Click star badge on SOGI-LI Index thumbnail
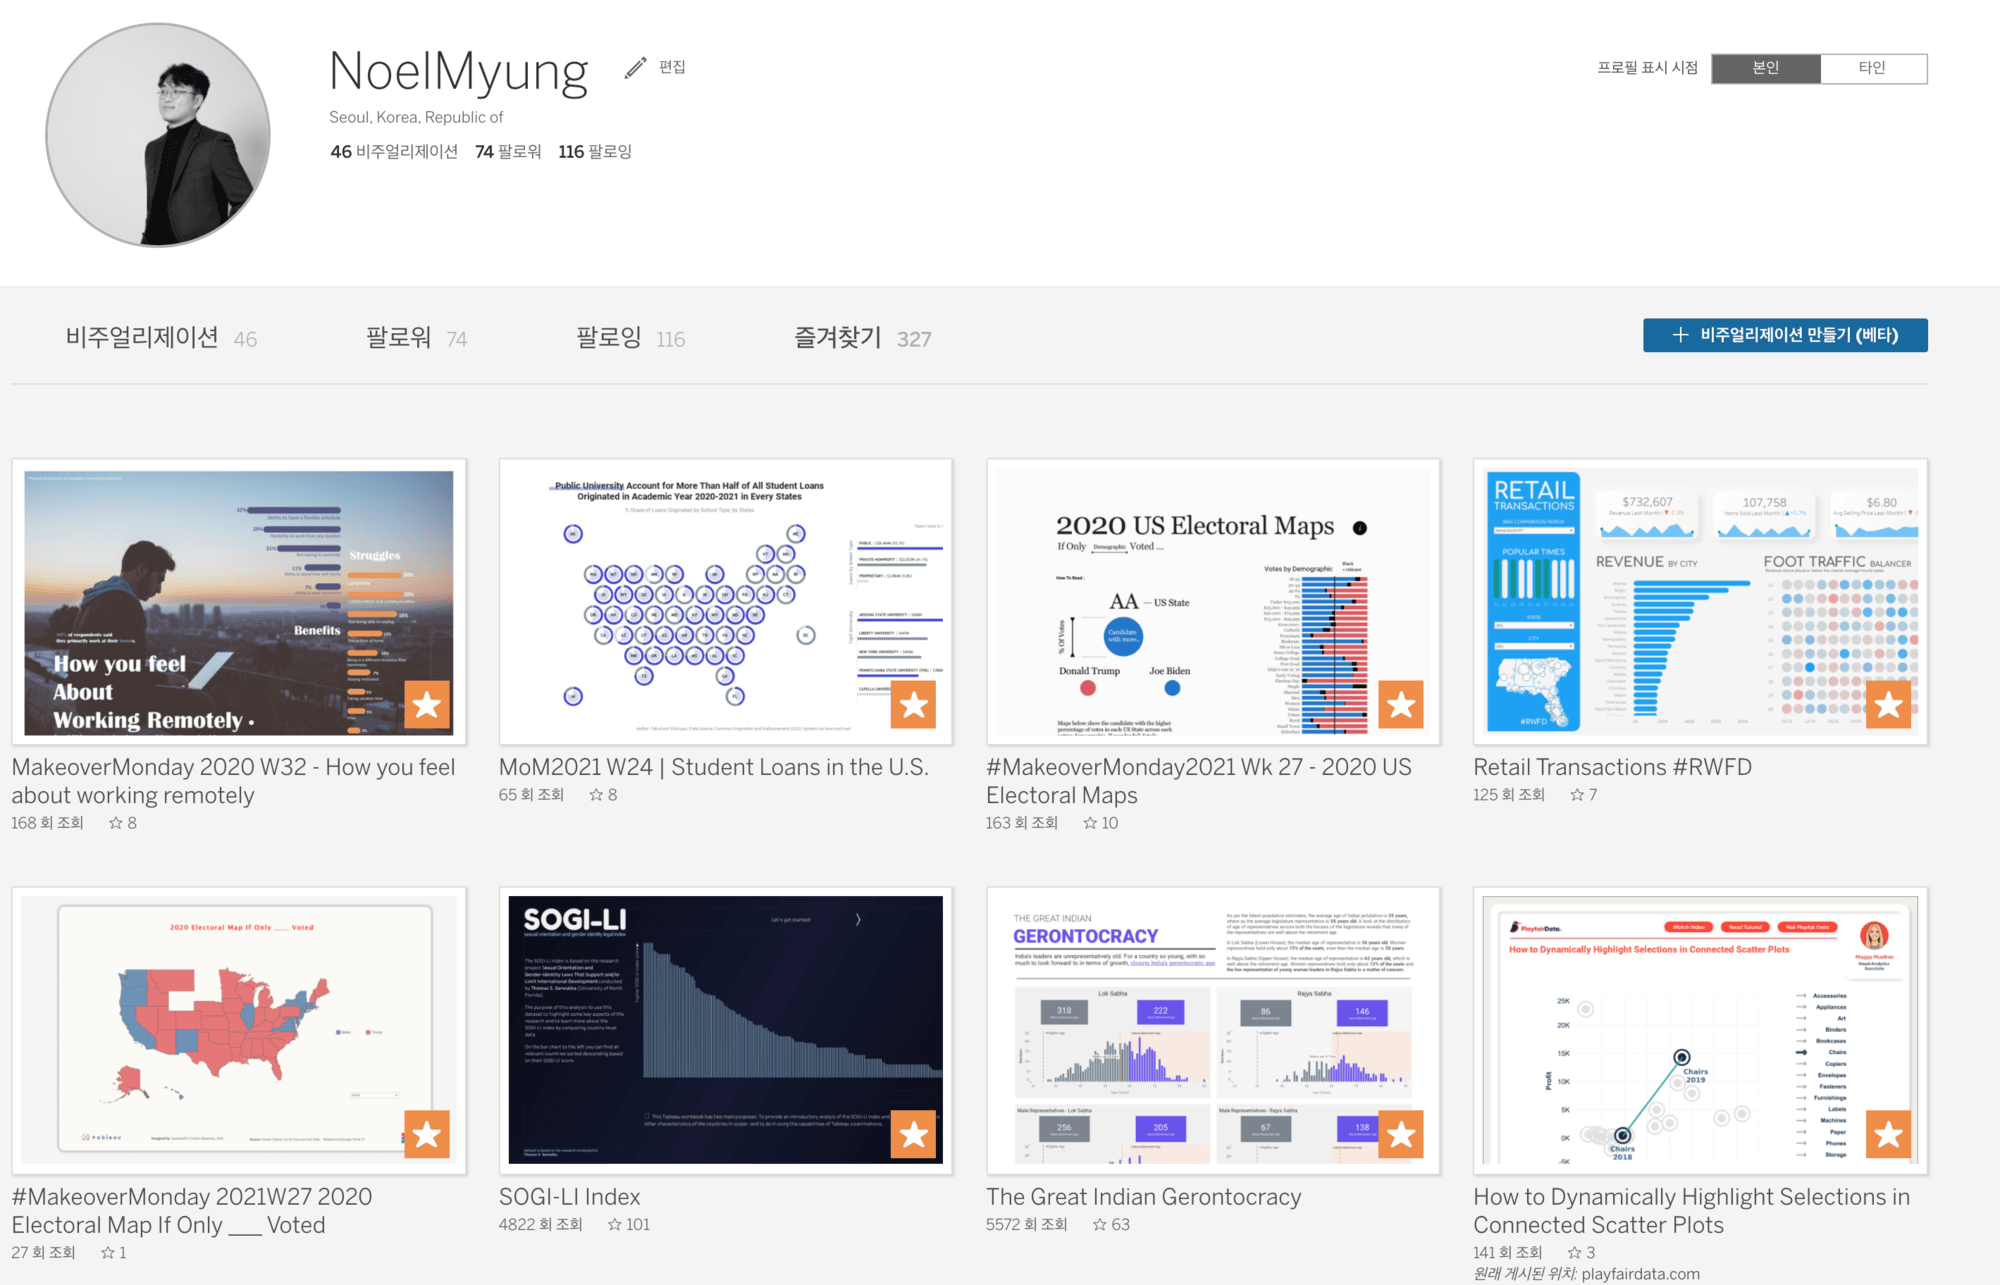The image size is (2000, 1285). tap(913, 1134)
